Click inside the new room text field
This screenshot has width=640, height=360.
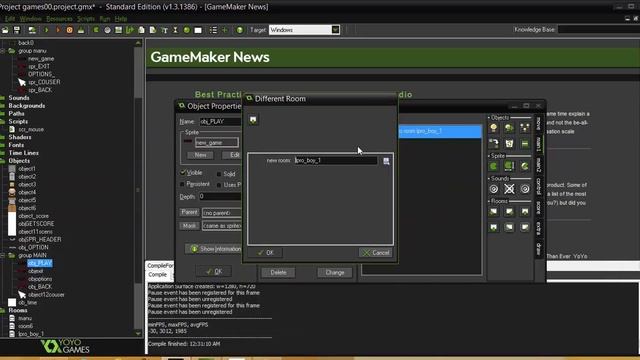(x=336, y=160)
